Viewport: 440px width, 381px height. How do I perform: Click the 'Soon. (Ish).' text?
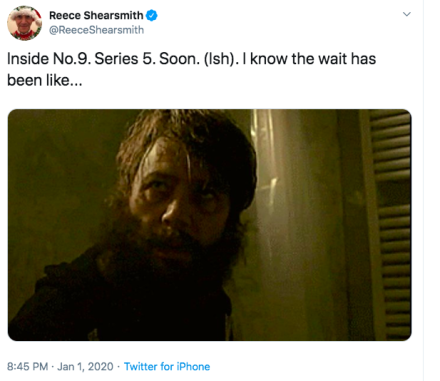click(199, 59)
